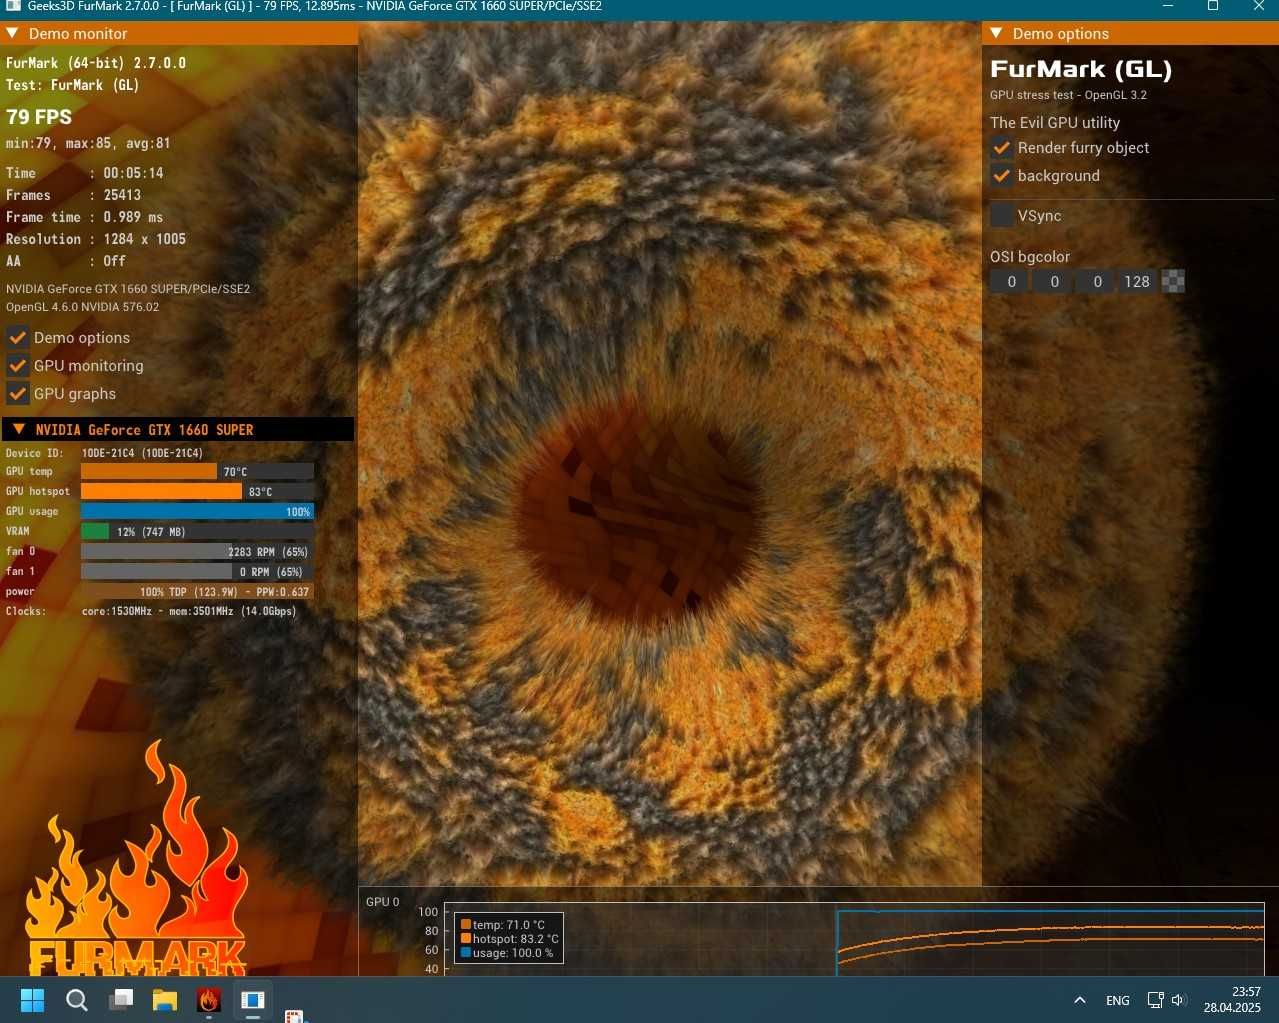Click the min:79, max:85, avg:81 line
This screenshot has height=1023, width=1279.
[88, 143]
